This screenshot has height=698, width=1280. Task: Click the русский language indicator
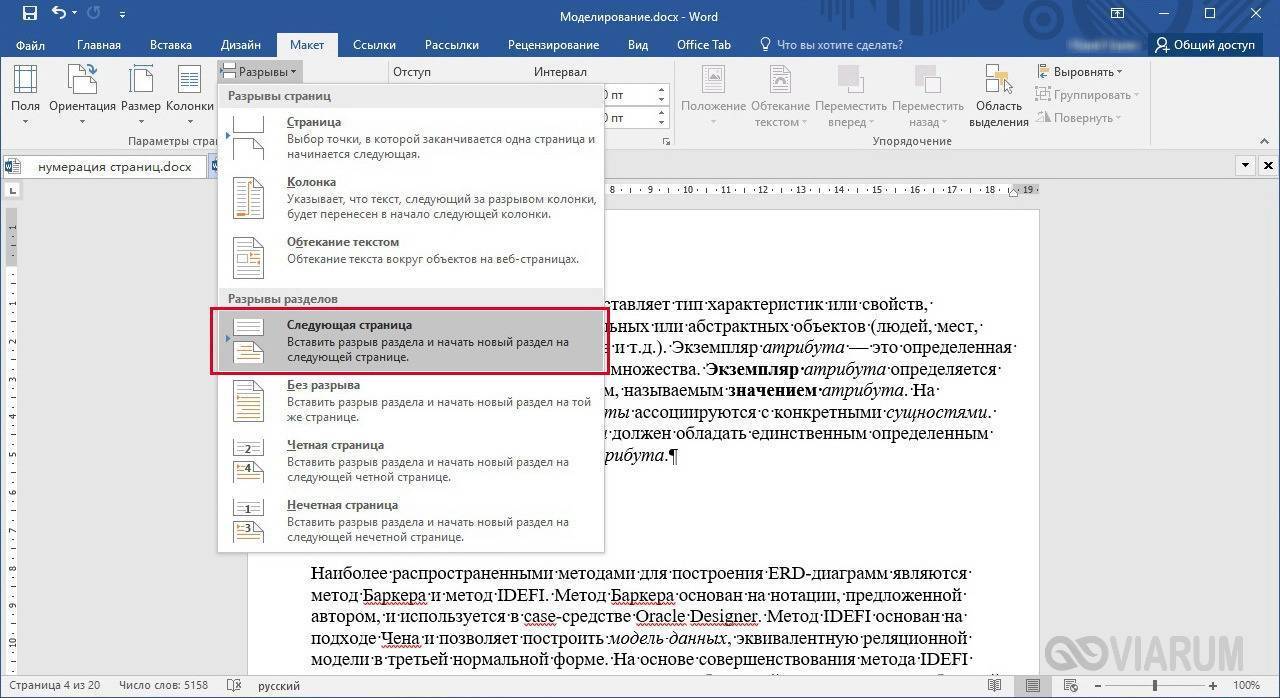point(279,686)
